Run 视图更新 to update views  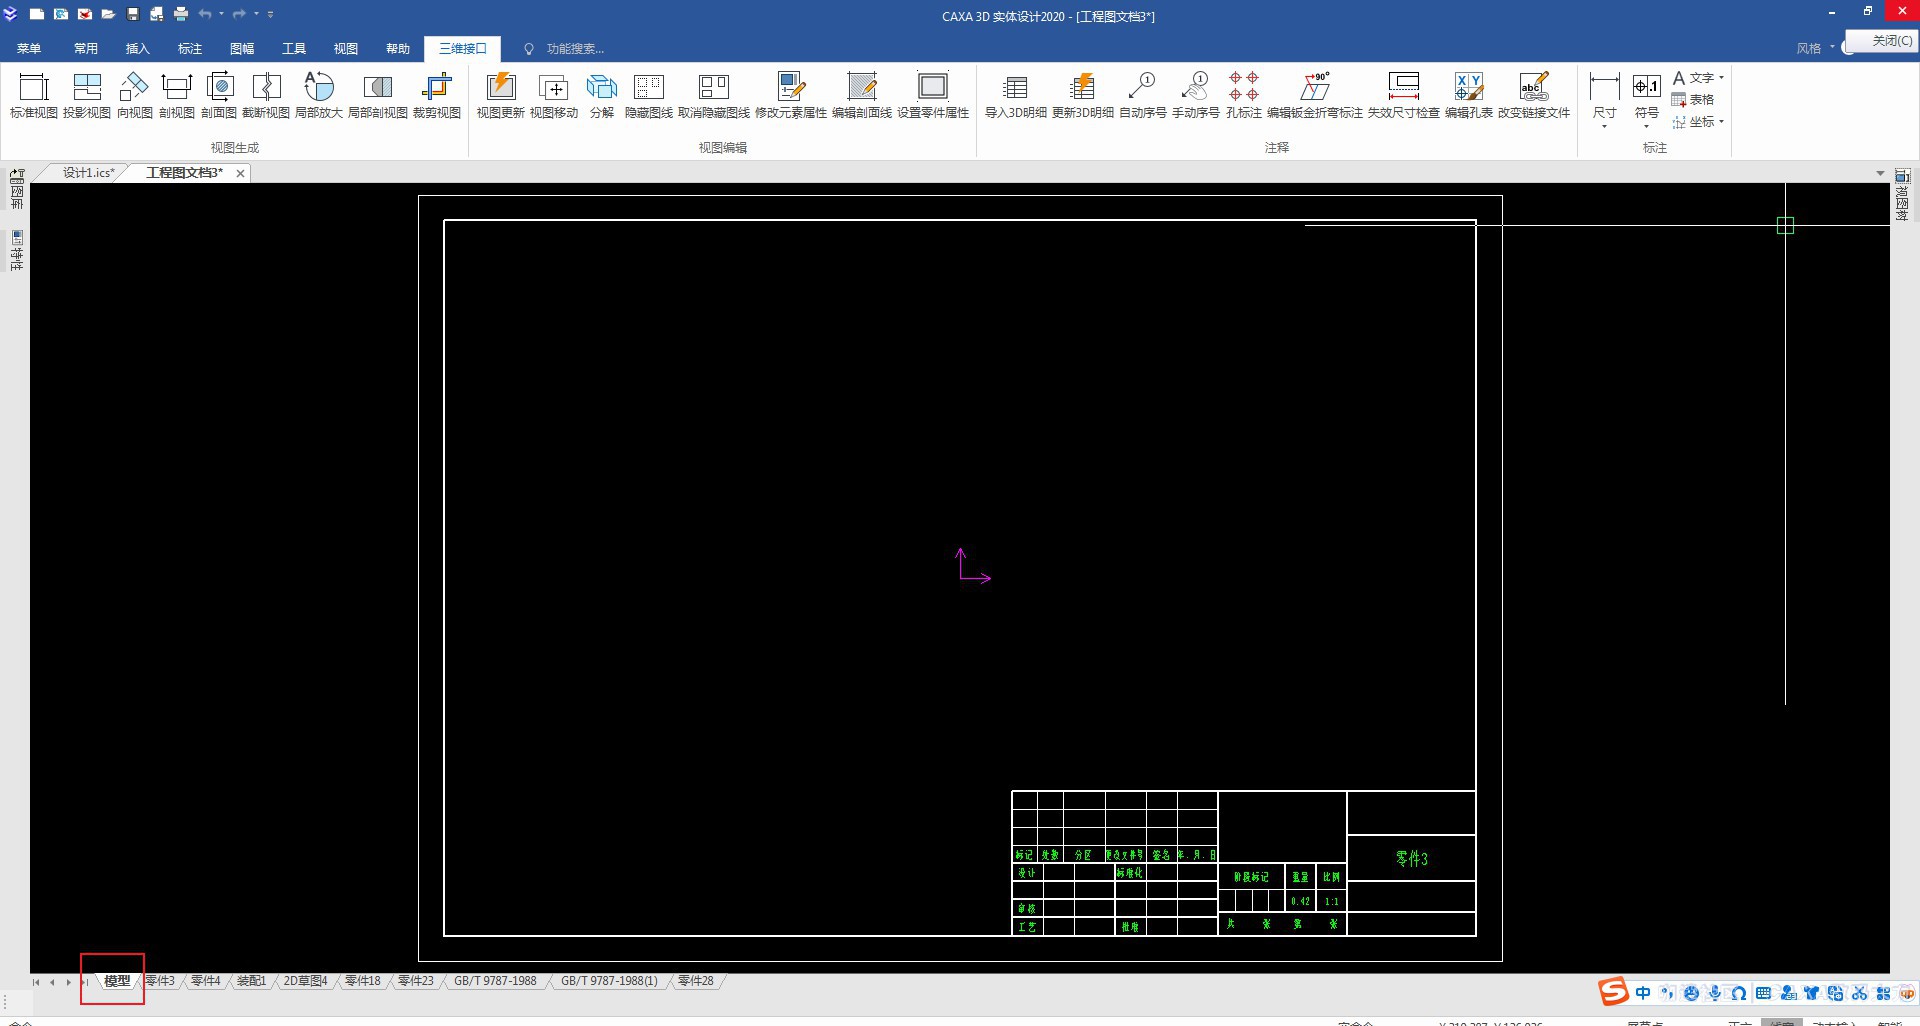500,95
